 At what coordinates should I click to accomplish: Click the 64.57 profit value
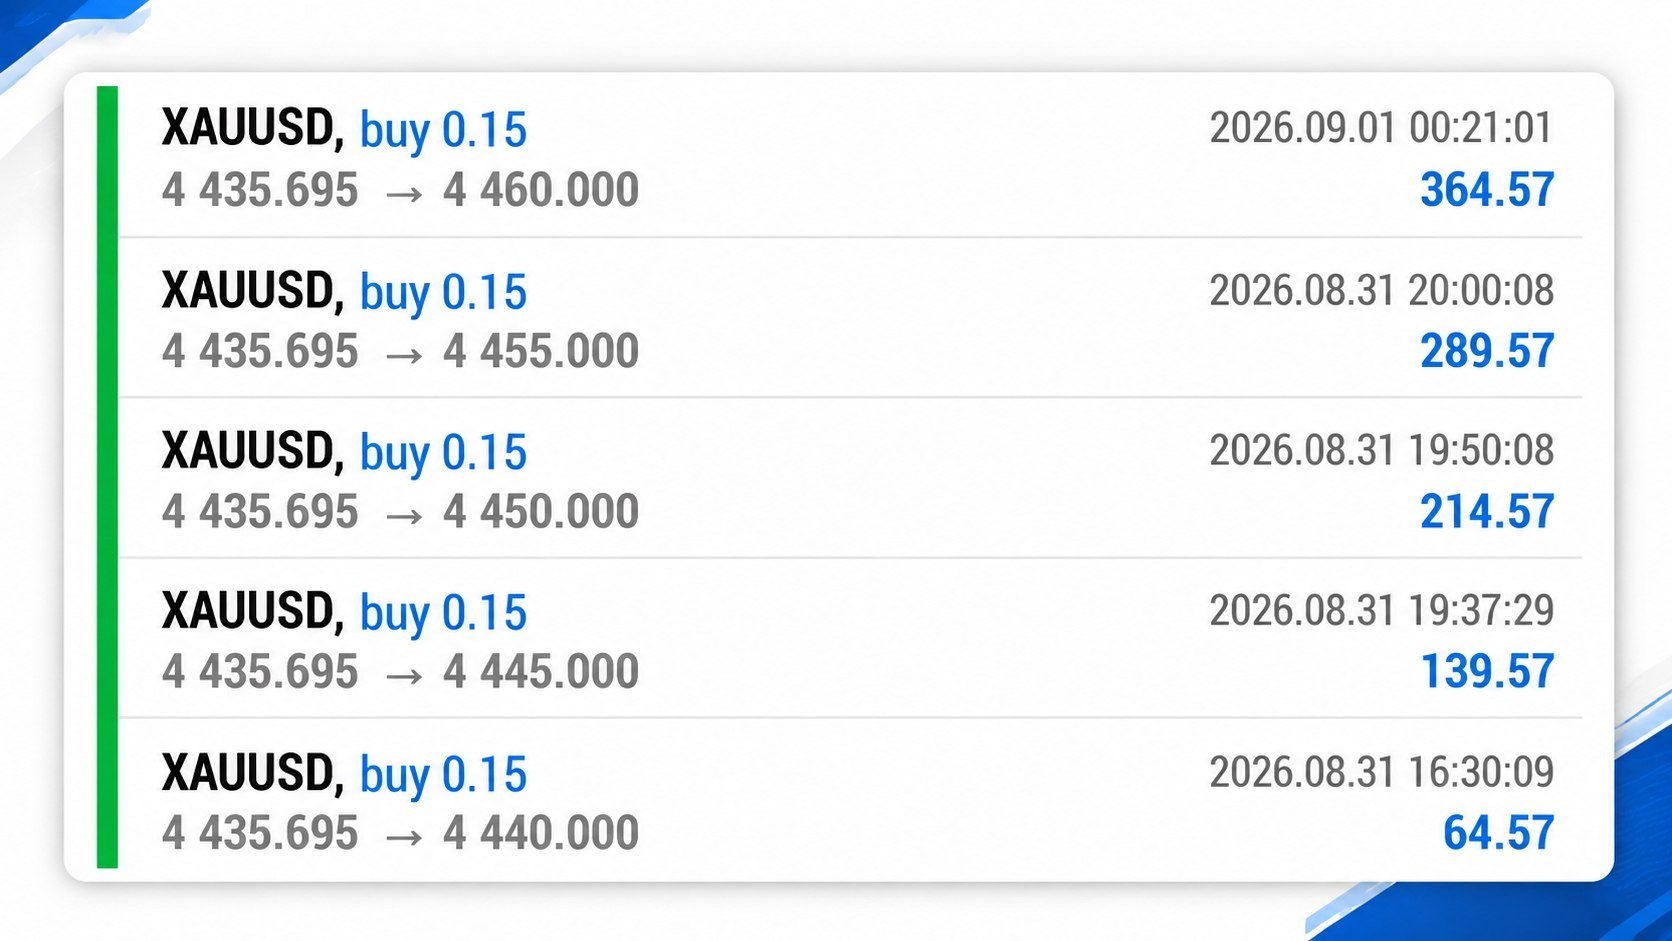[x=1498, y=833]
